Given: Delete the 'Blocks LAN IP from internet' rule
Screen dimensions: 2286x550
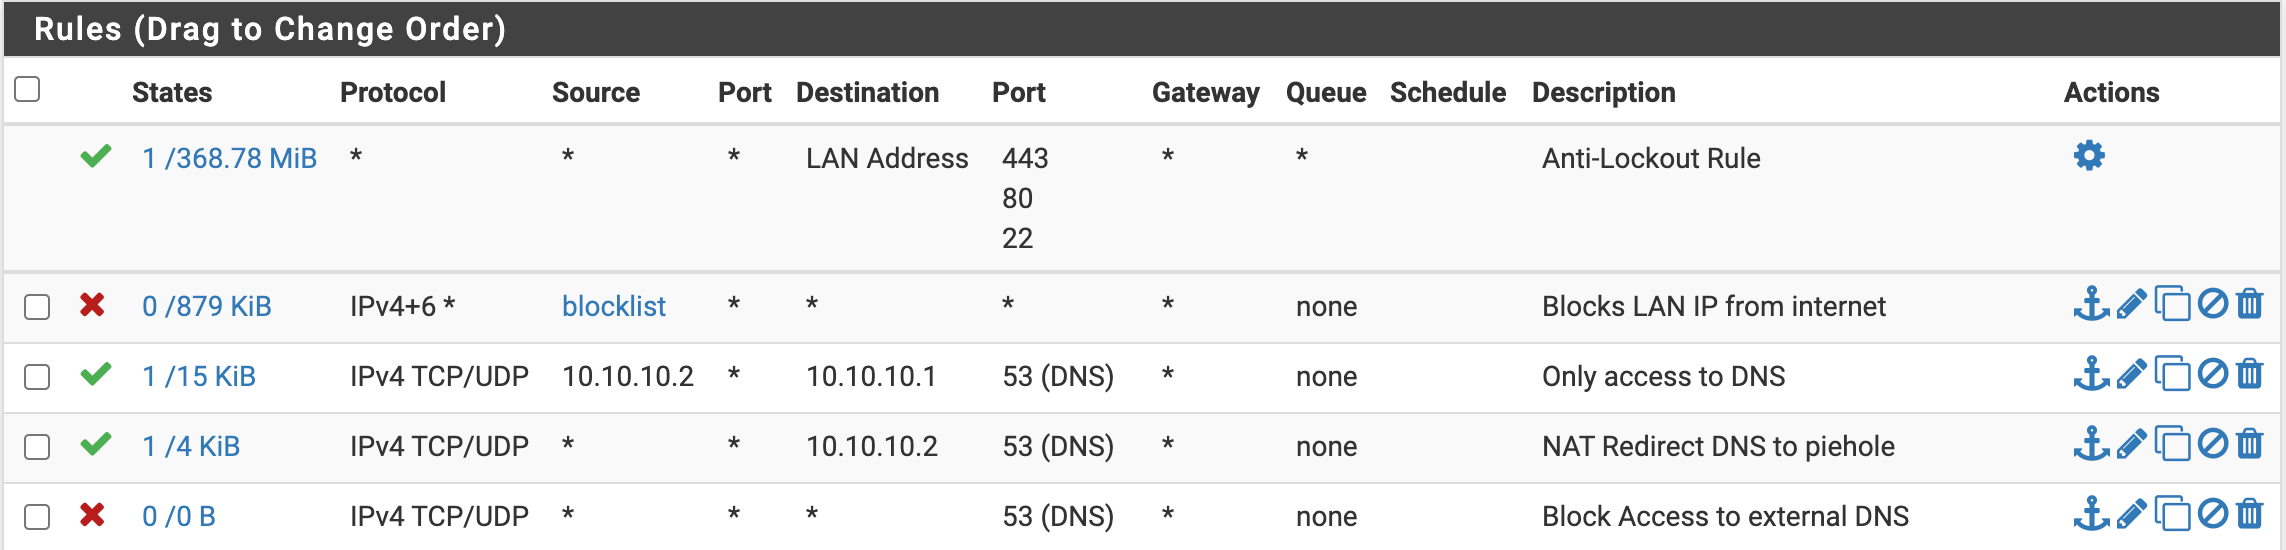Looking at the screenshot, I should [x=2250, y=304].
